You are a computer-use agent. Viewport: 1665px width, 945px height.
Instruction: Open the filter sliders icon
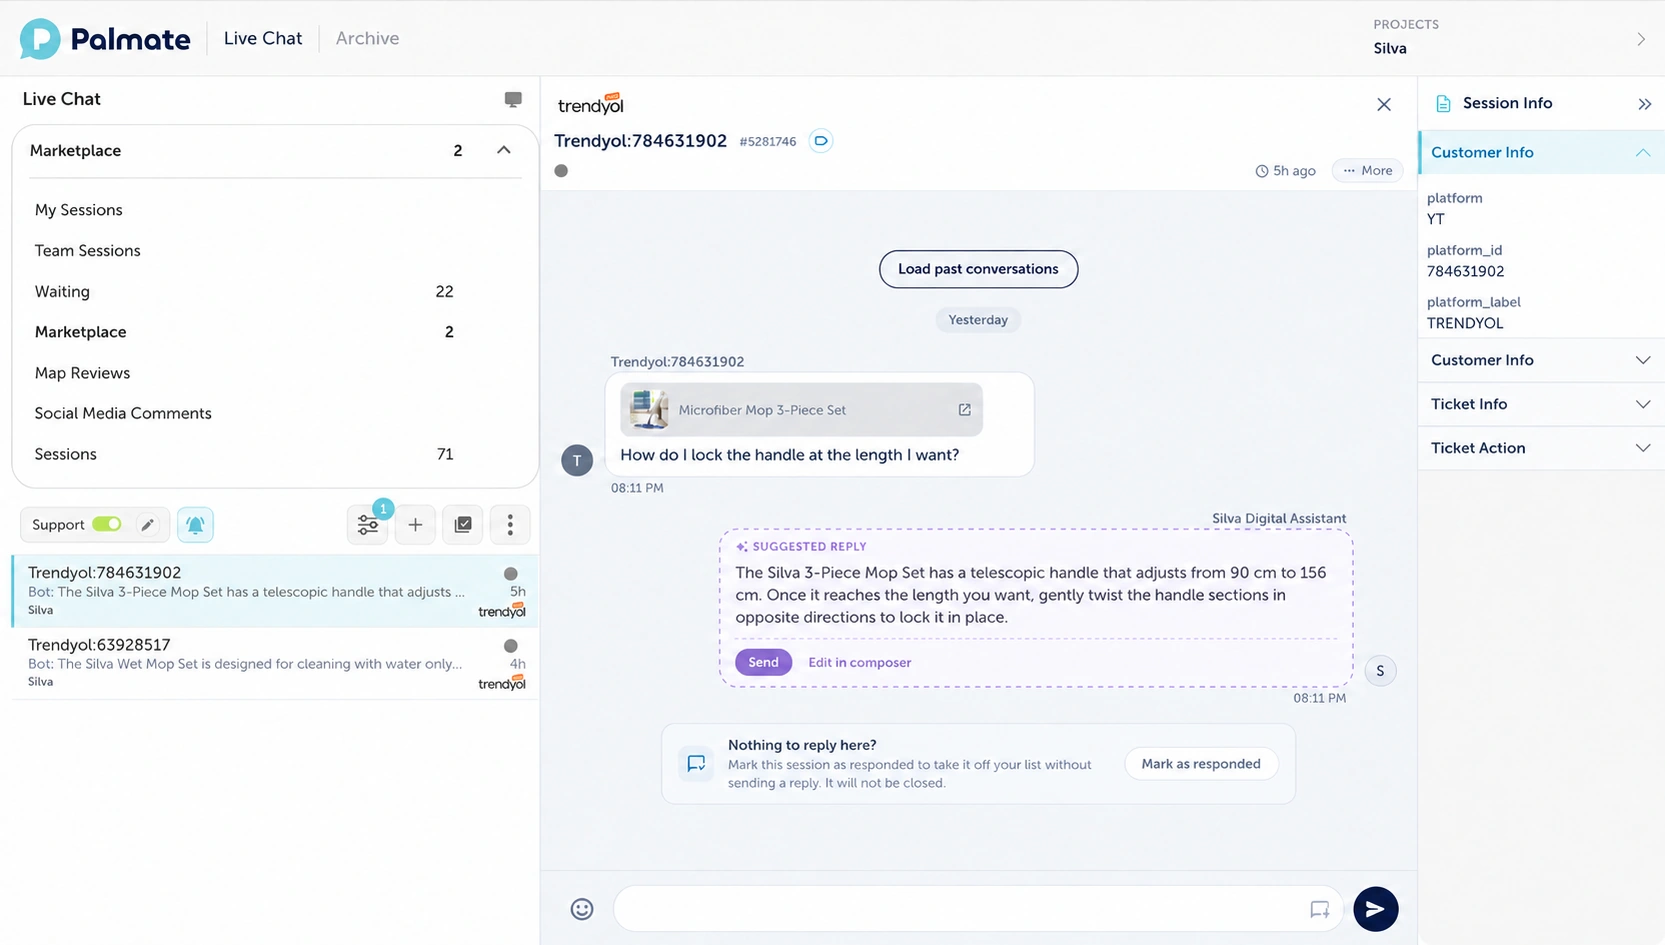tap(368, 525)
